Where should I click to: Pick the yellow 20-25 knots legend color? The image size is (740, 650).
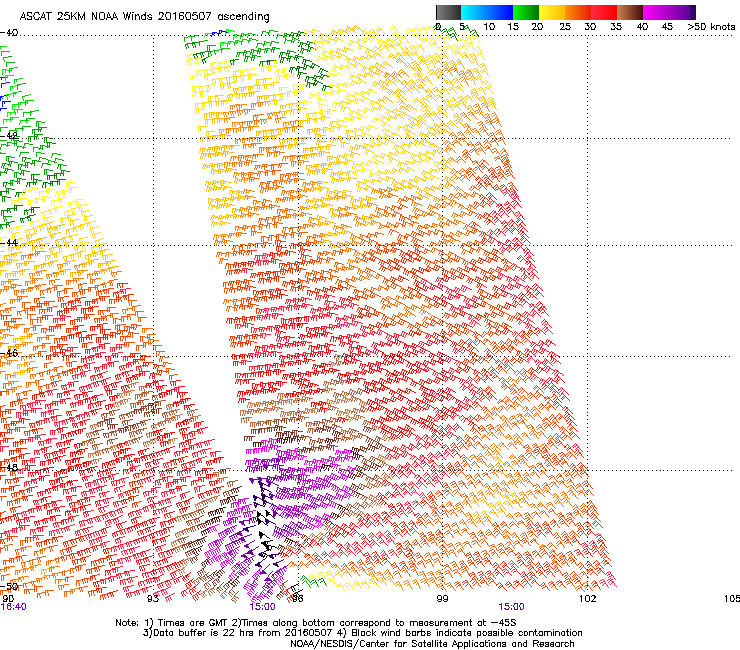point(552,12)
